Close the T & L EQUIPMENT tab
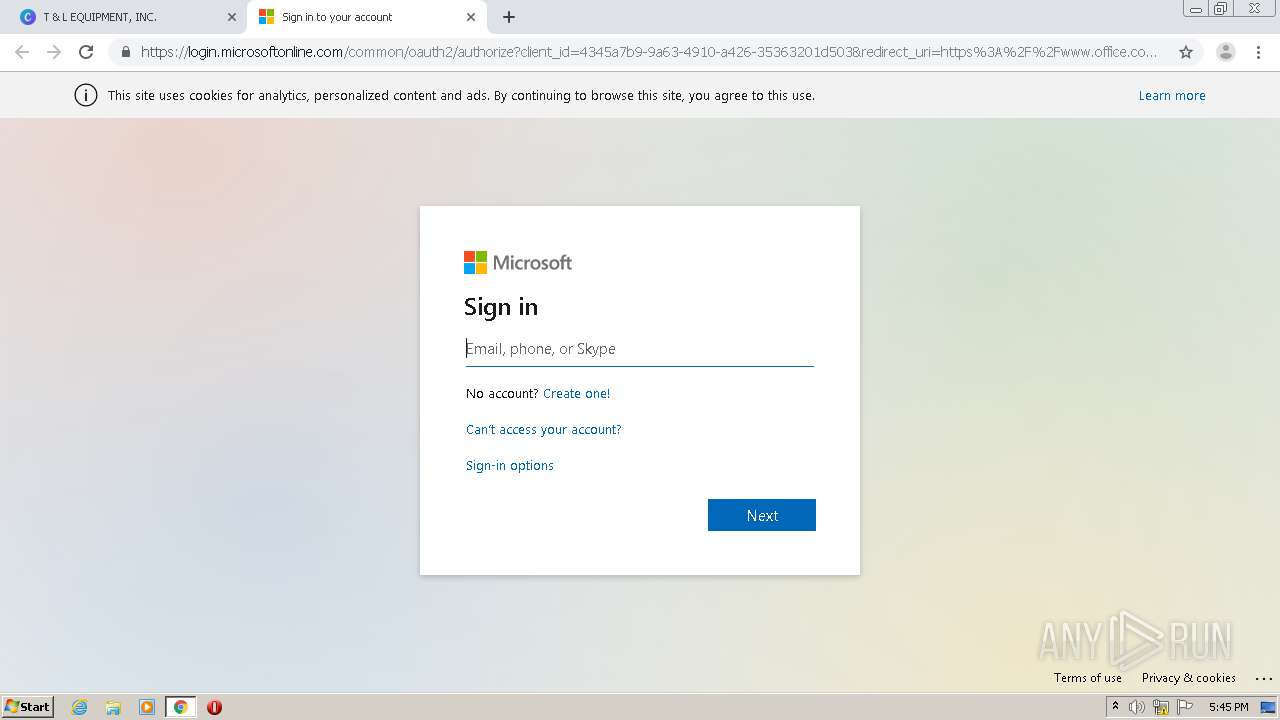The width and height of the screenshot is (1280, 720). coord(232,17)
